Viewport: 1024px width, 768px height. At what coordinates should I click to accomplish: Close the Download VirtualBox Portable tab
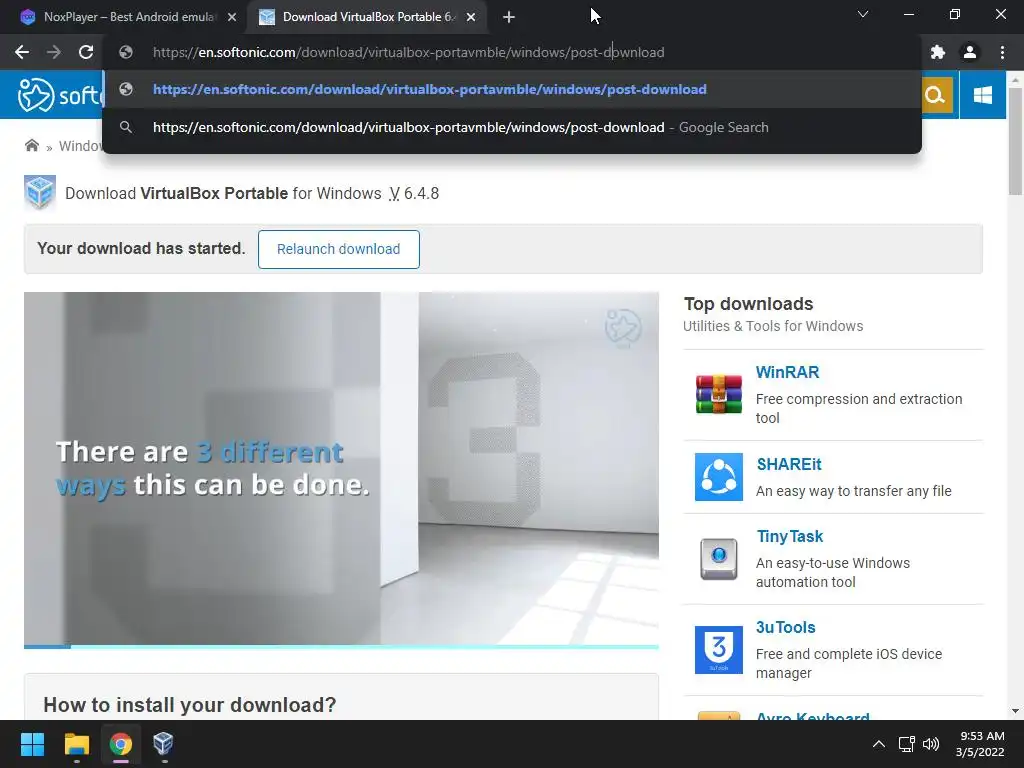pos(471,17)
